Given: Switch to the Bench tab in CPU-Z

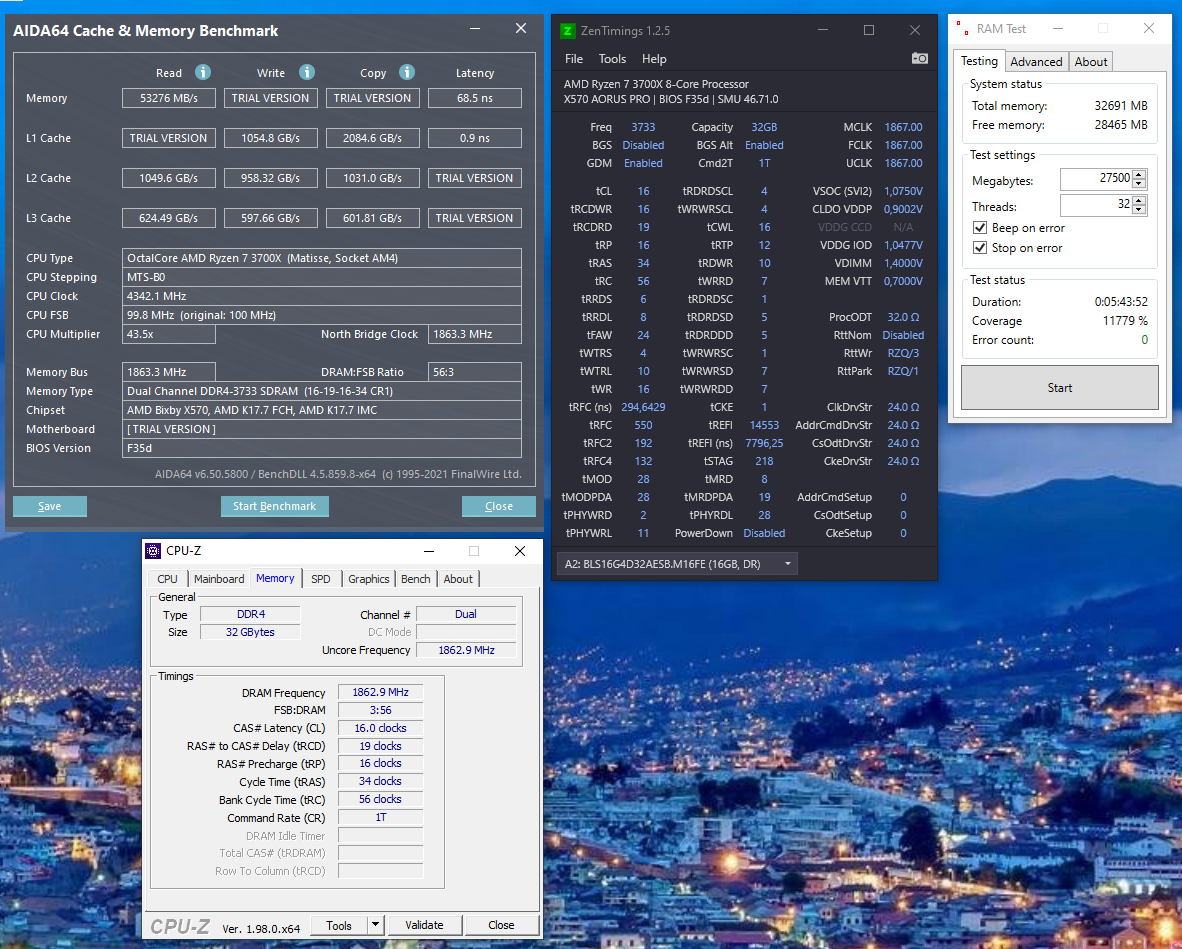Looking at the screenshot, I should (x=415, y=579).
